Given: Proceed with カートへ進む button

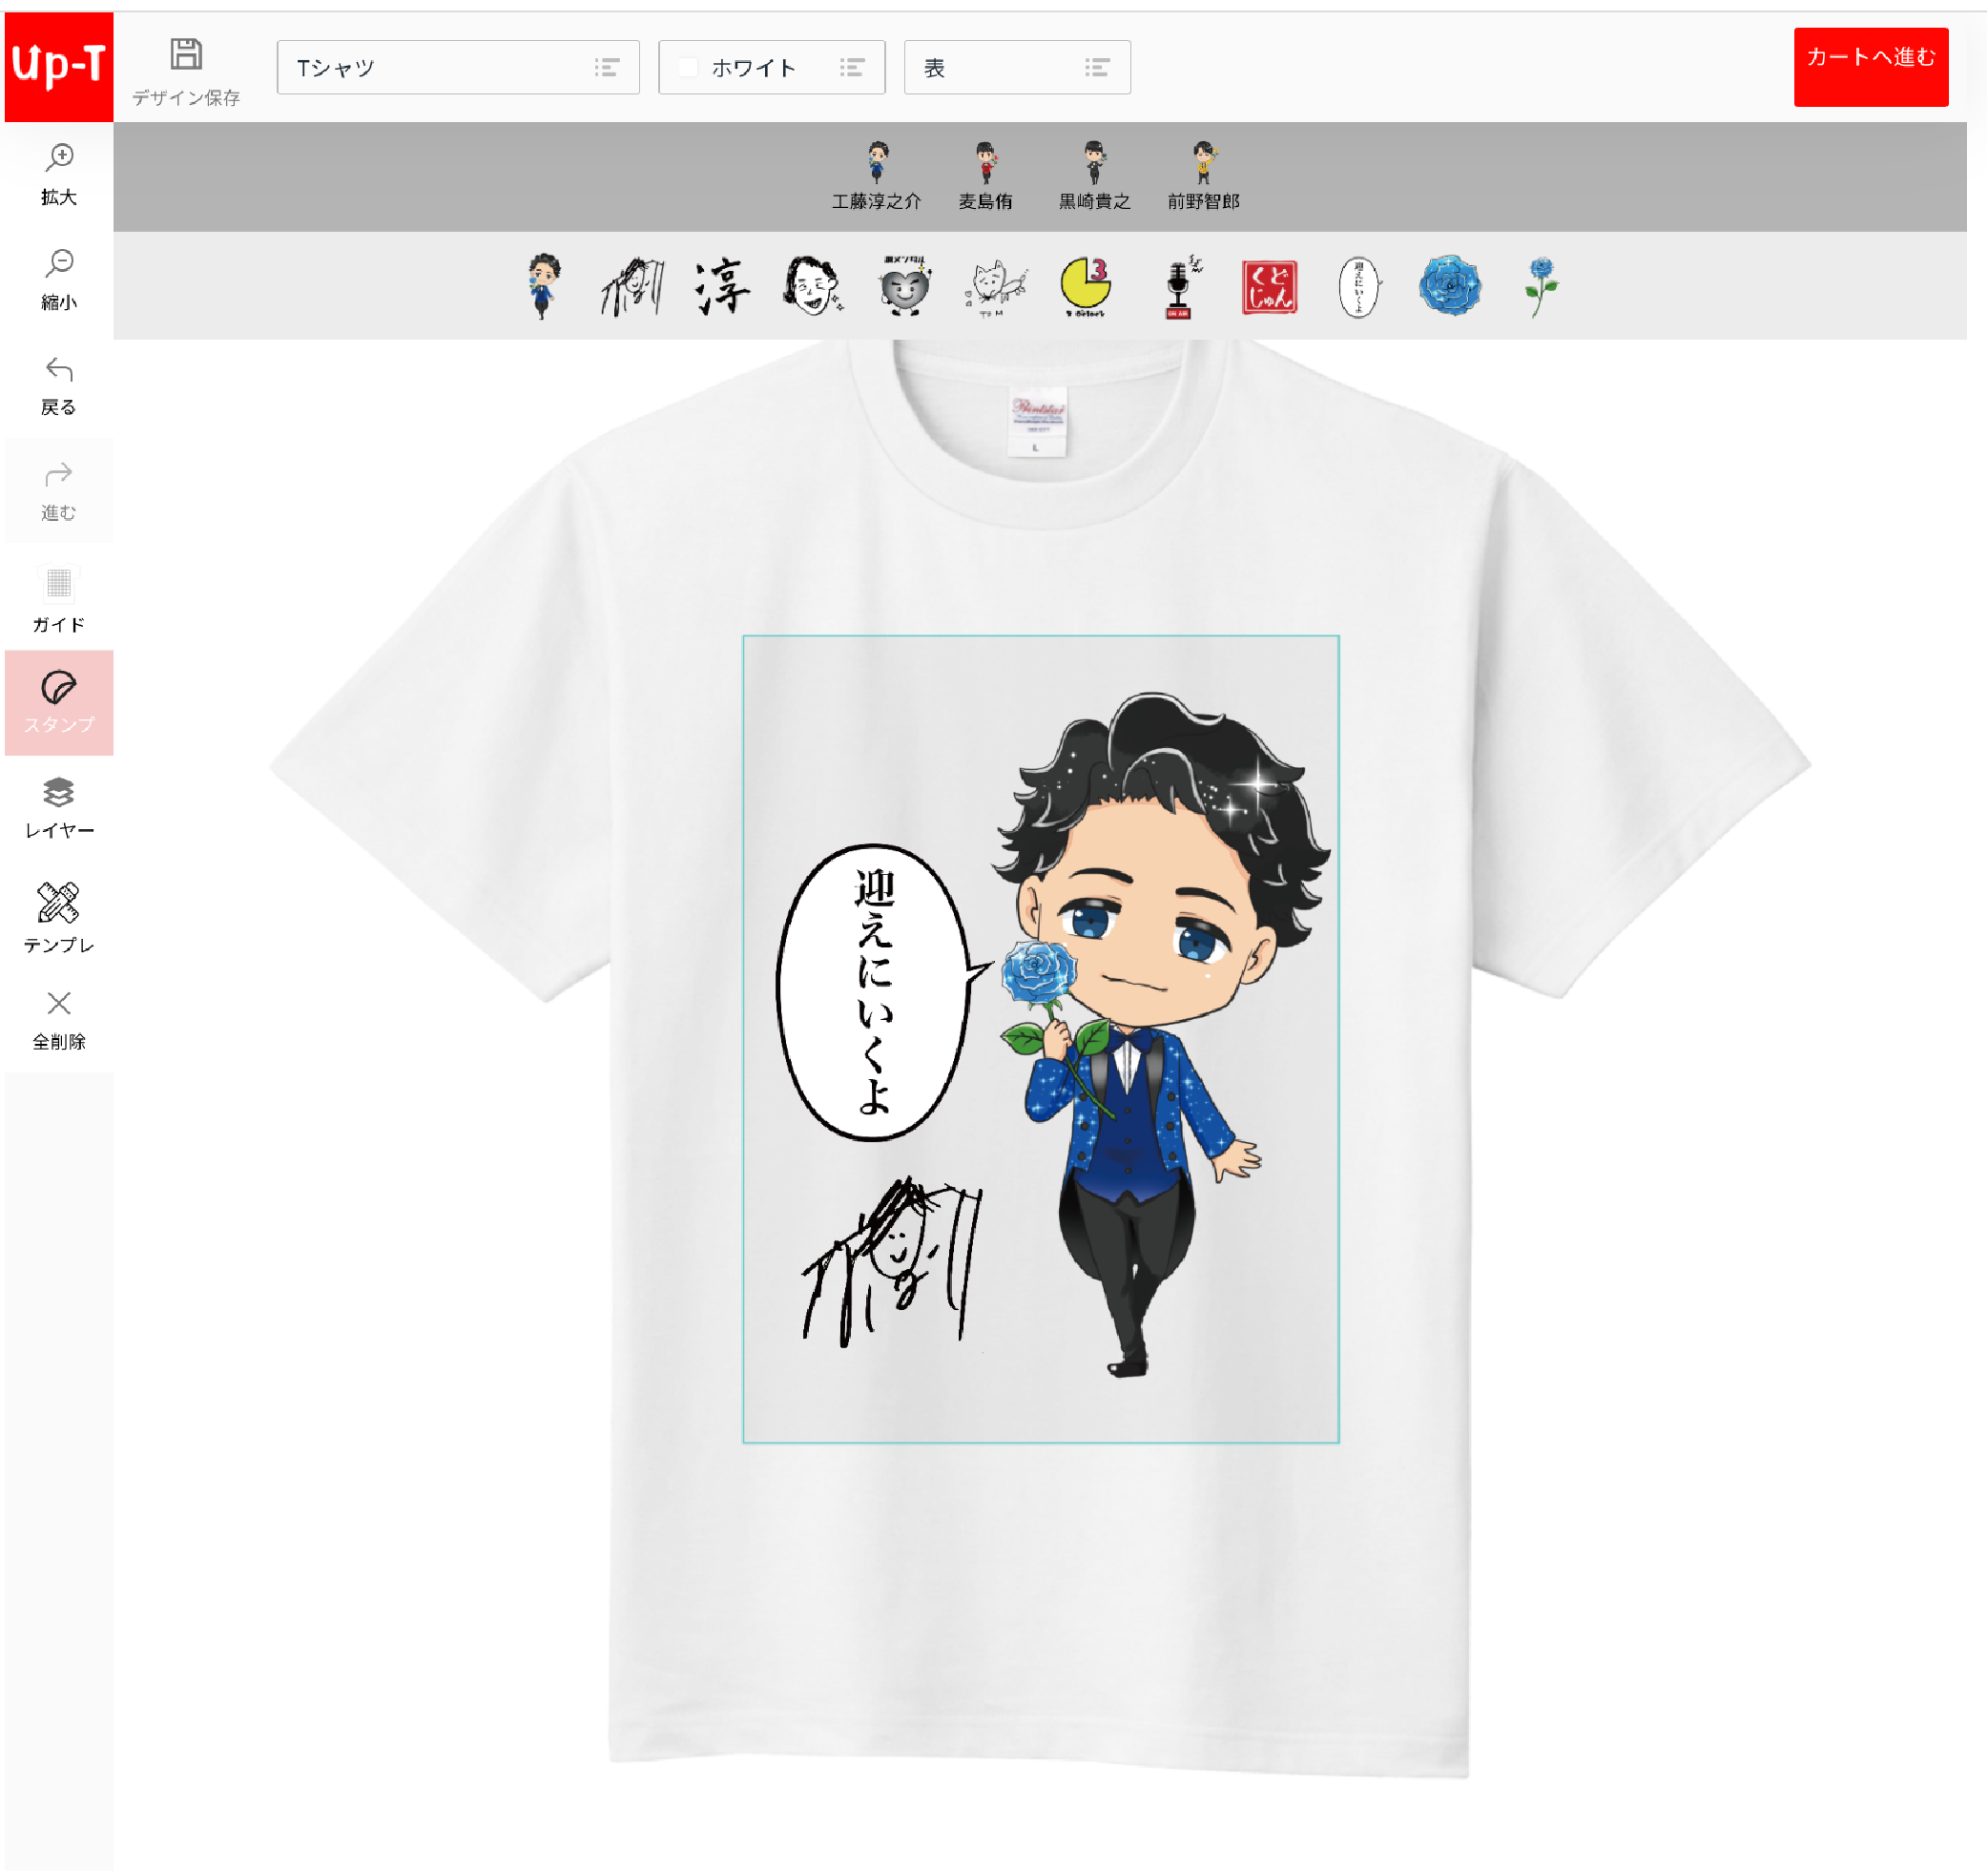Looking at the screenshot, I should point(1870,67).
